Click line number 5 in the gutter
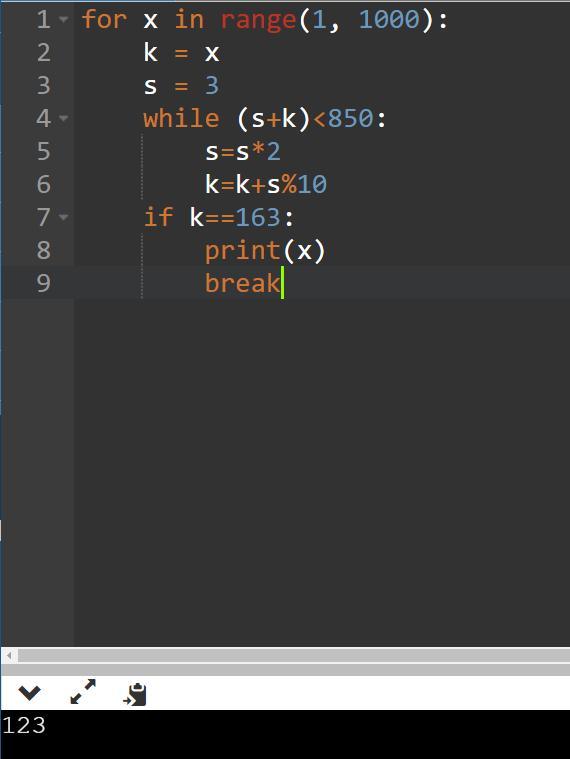The image size is (570, 759). point(44,151)
